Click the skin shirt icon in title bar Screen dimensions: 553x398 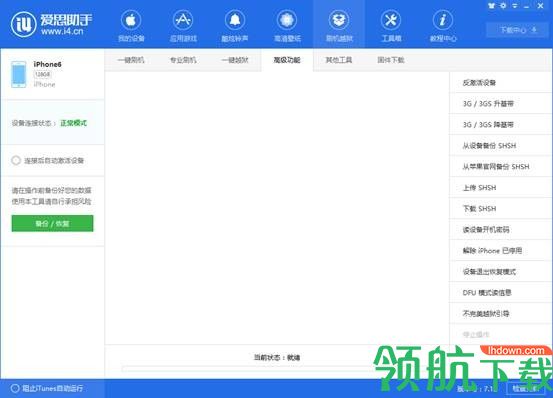click(x=492, y=6)
